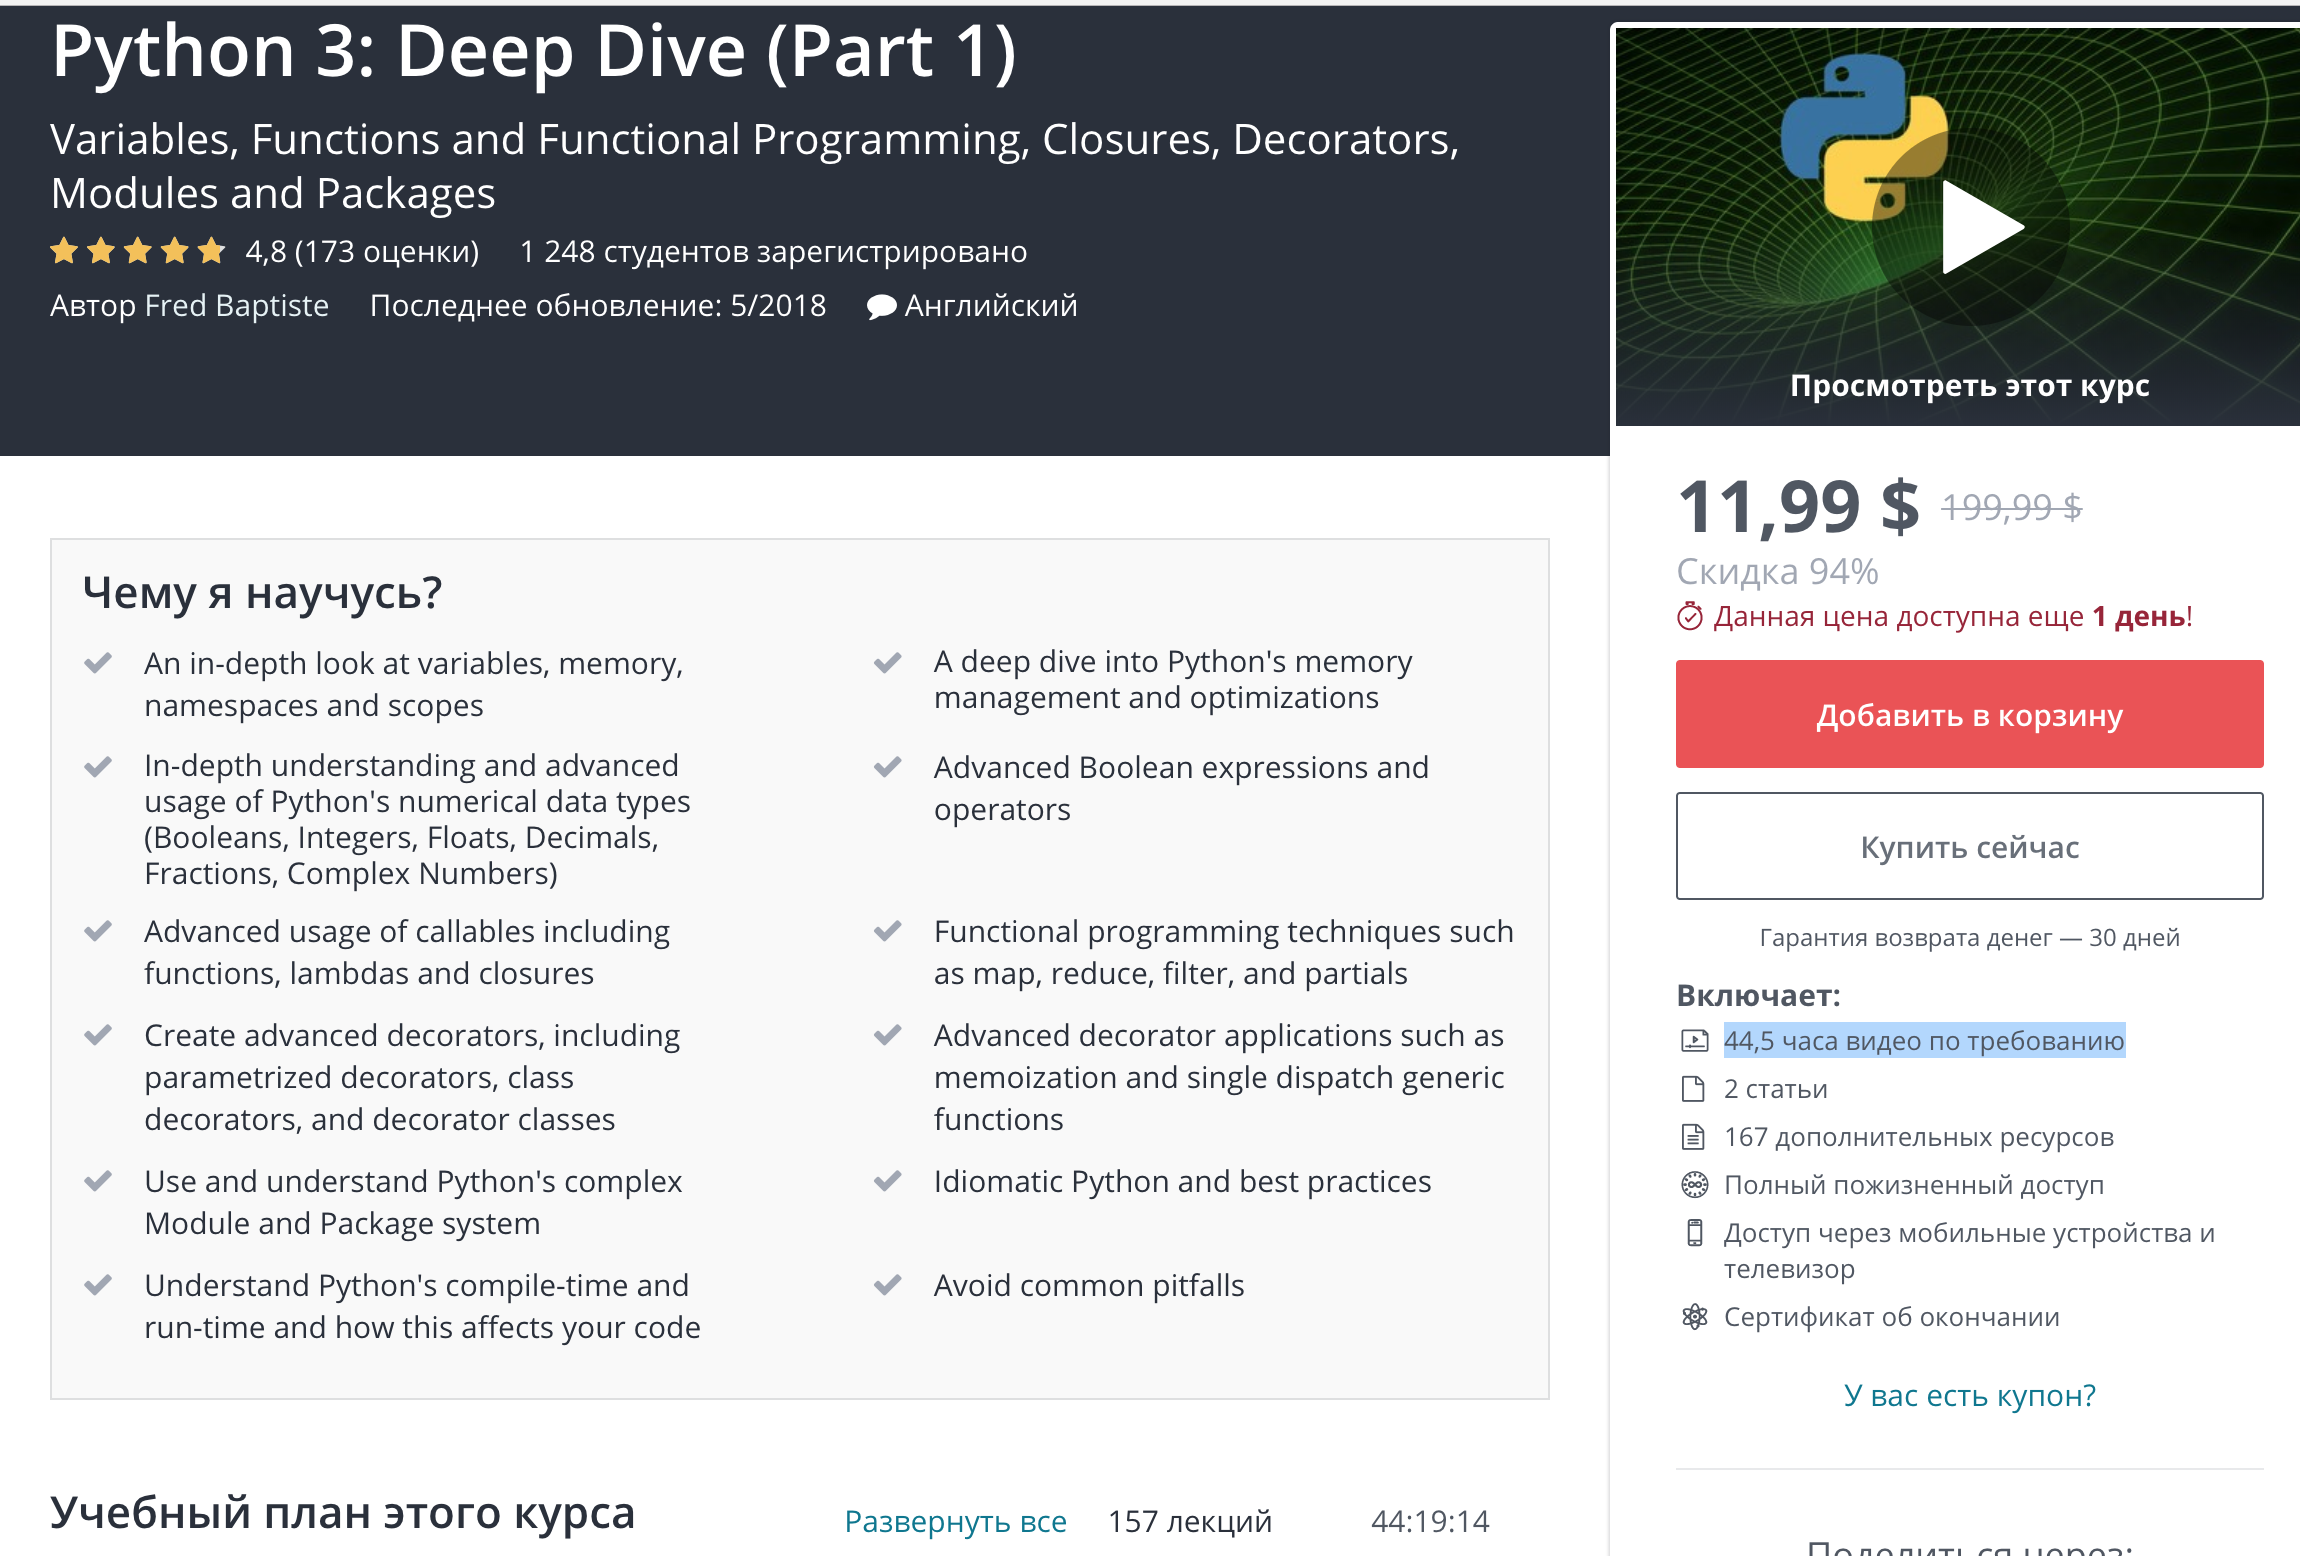Click the five-star rating
Screen dimensions: 2300x1556
(138, 251)
